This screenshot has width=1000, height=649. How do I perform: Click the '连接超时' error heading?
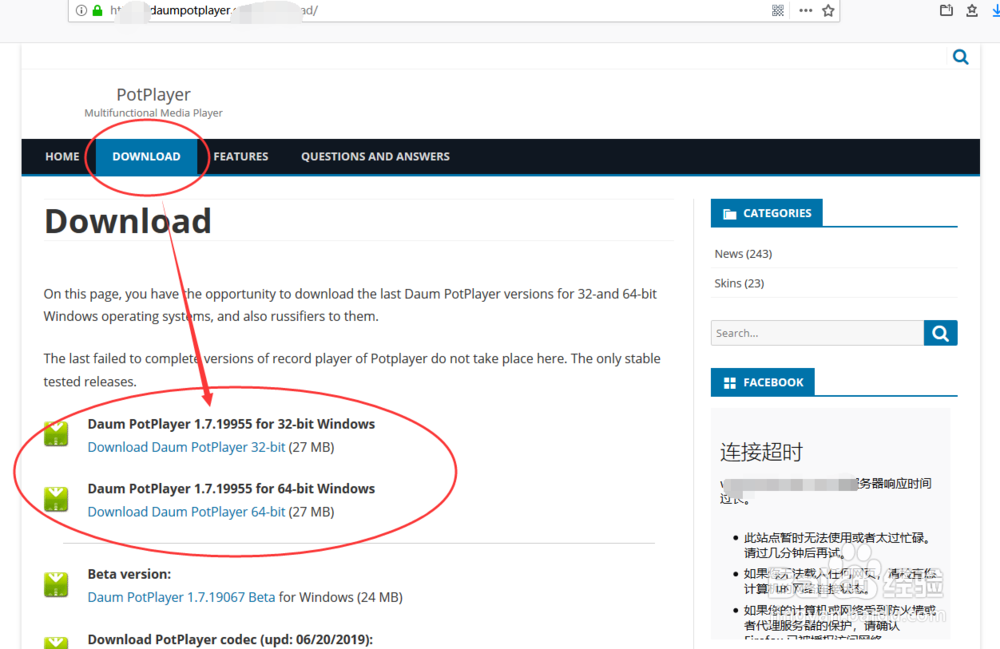[x=761, y=452]
